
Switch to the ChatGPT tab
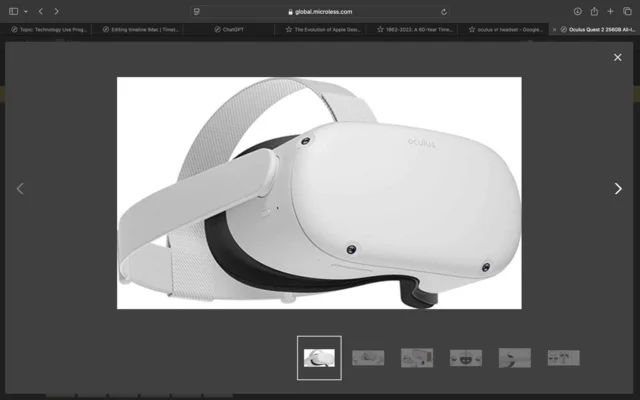coord(229,29)
